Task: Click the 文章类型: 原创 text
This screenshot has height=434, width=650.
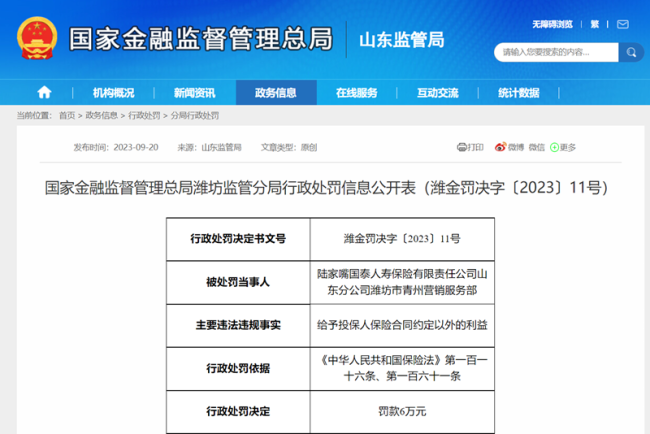Action: [x=289, y=147]
